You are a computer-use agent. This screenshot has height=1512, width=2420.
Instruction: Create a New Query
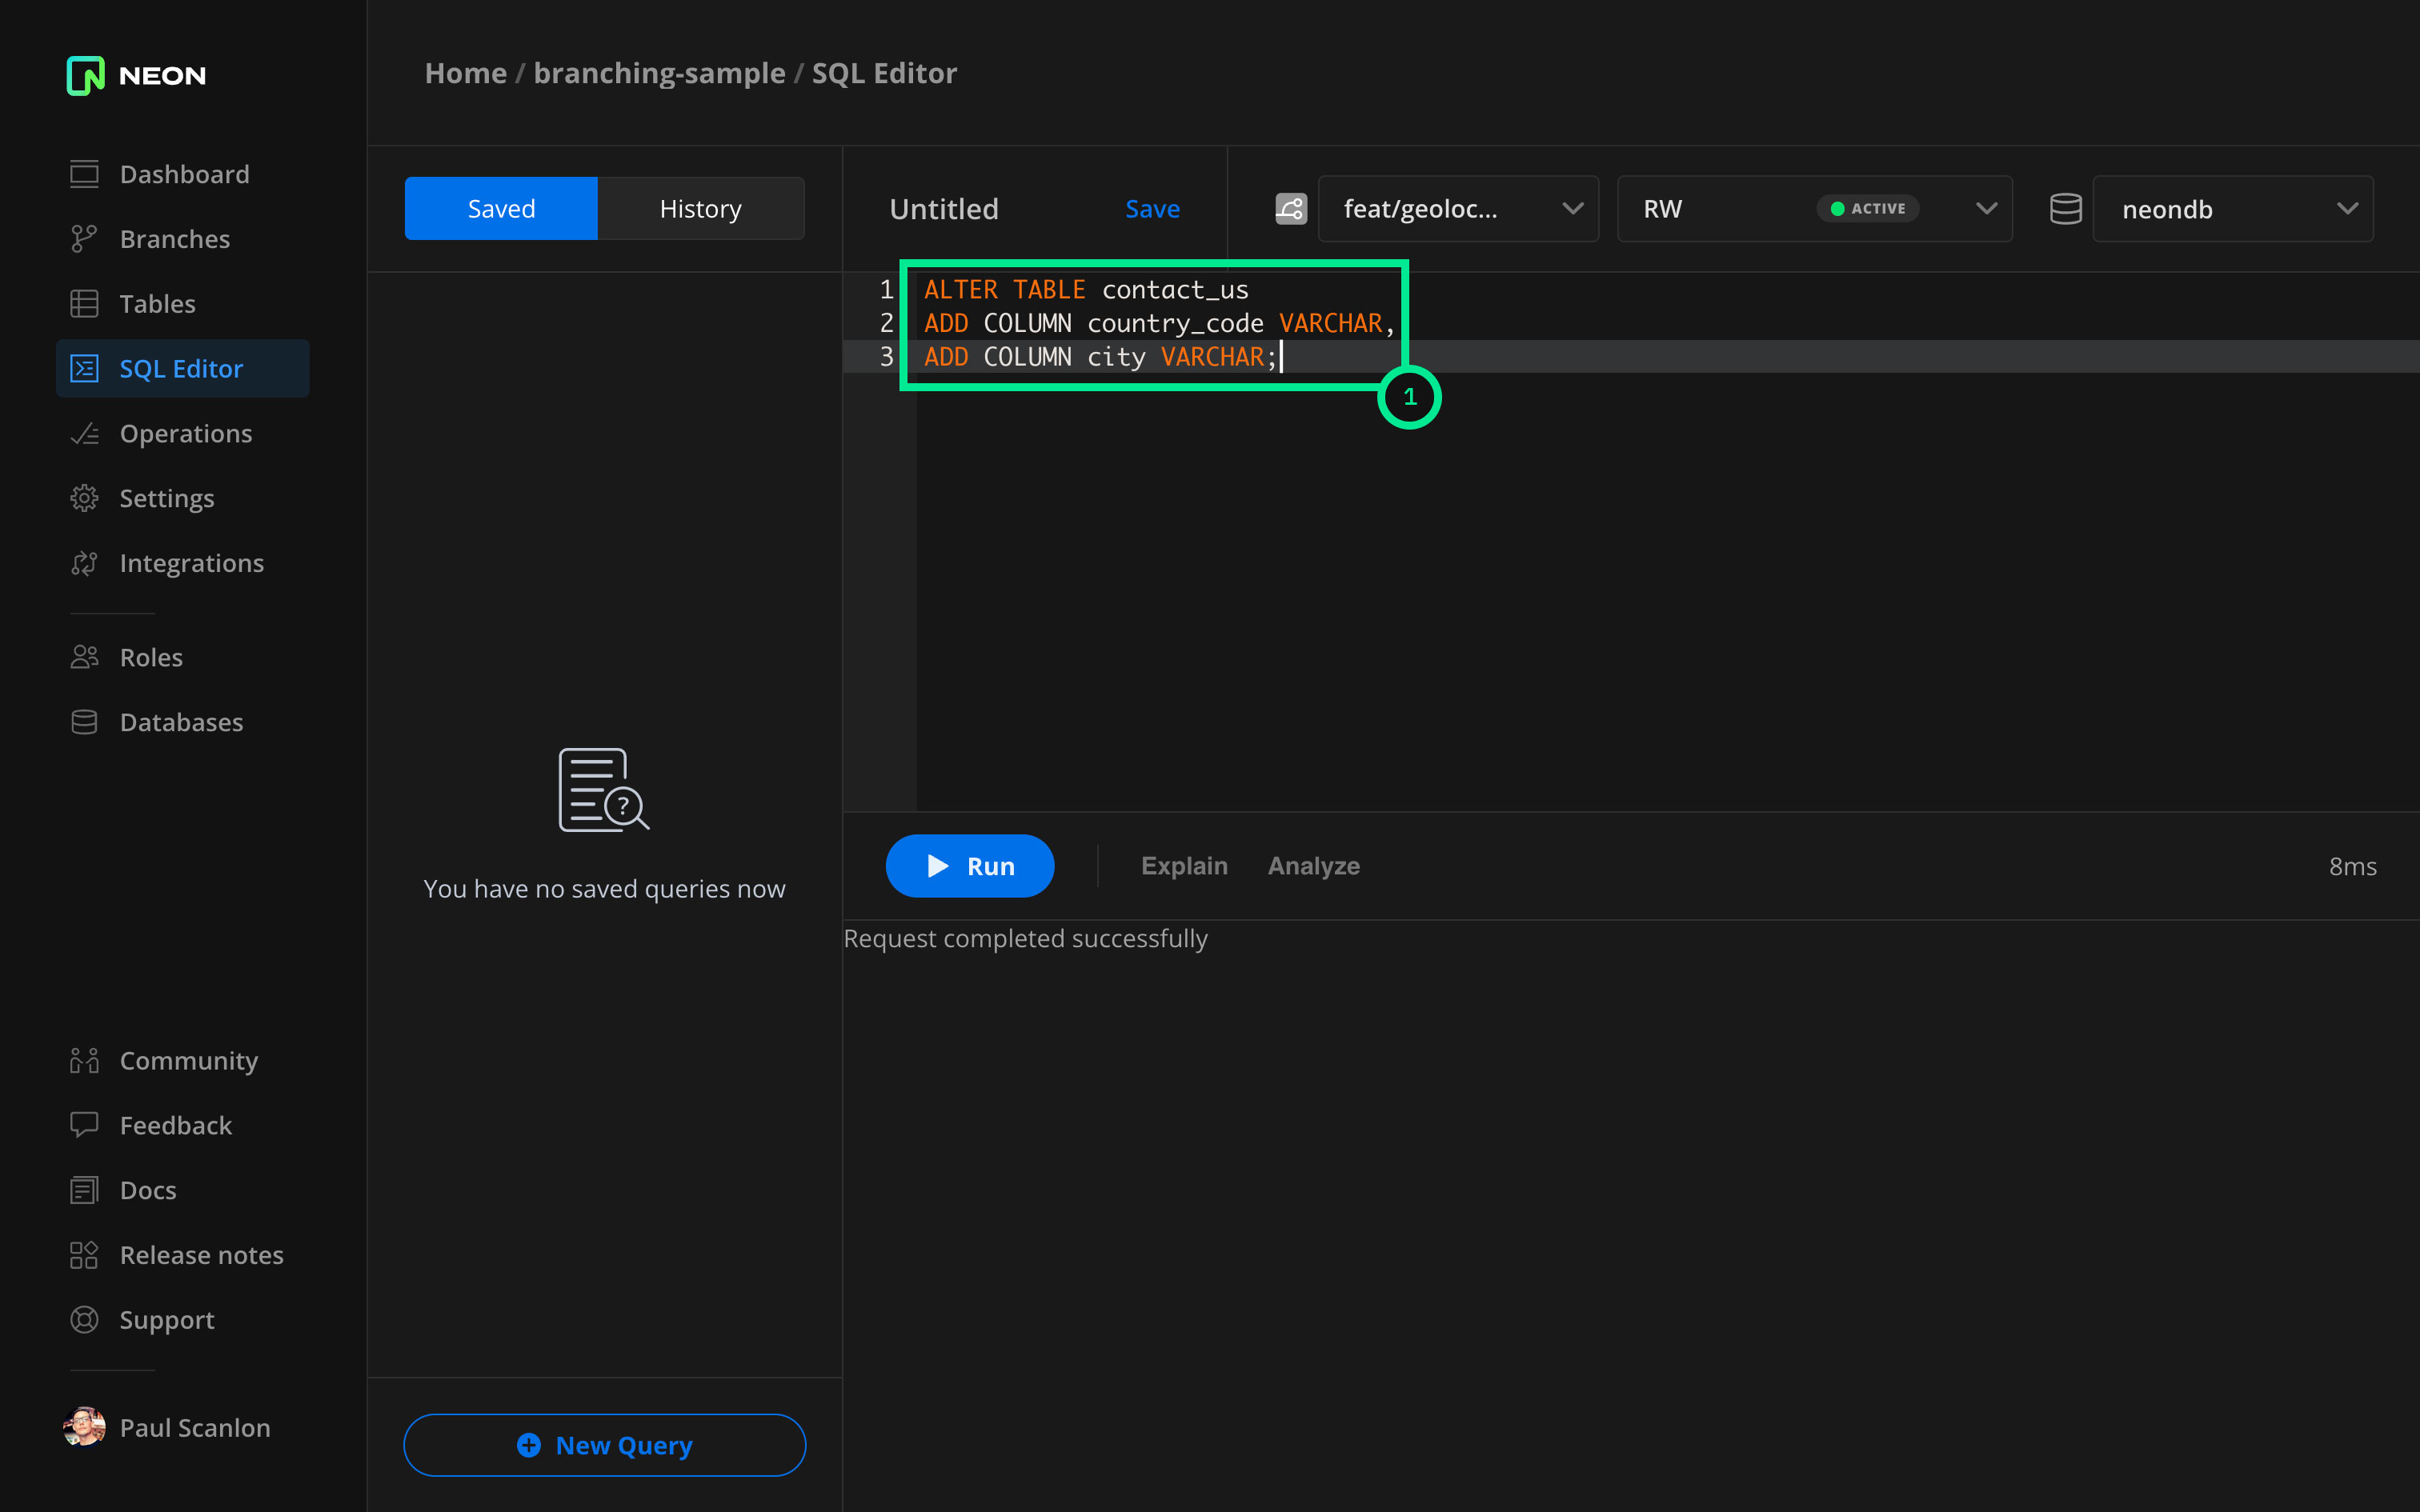tap(604, 1445)
